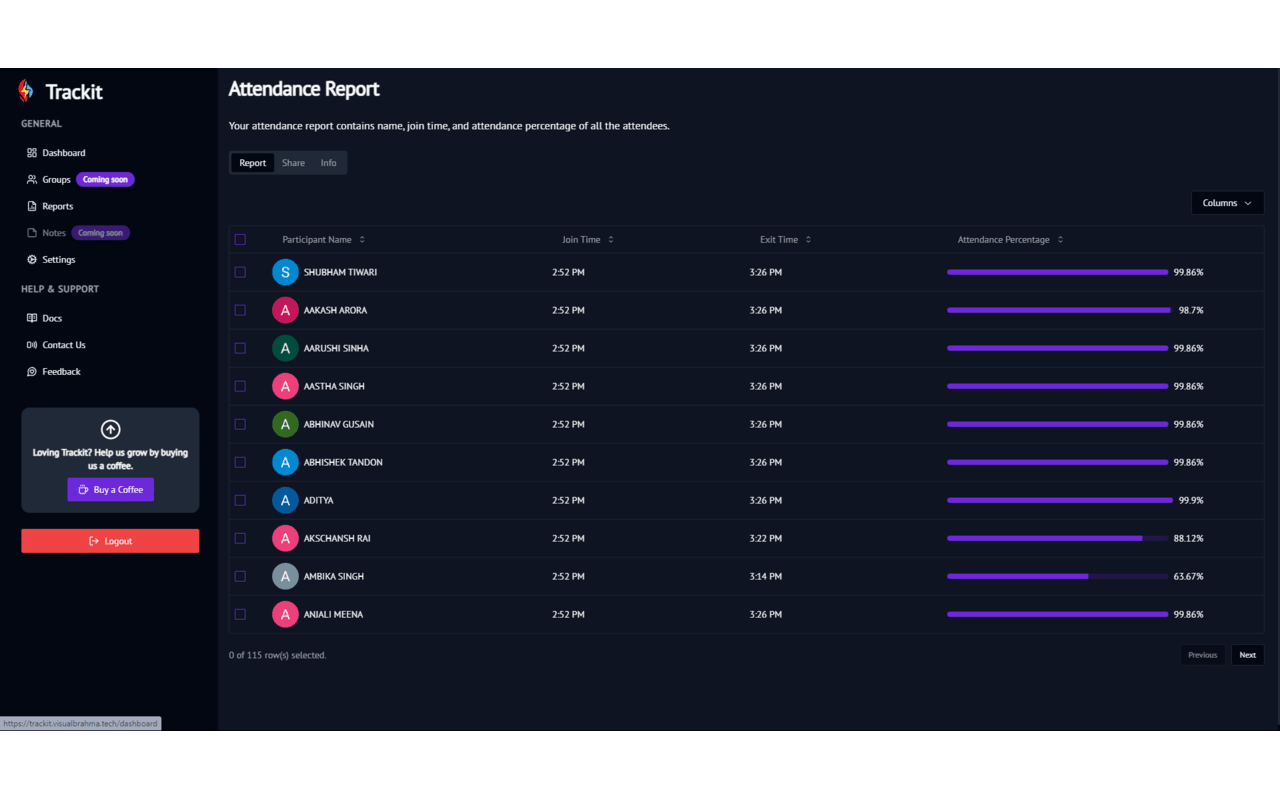Click Akschansh Rai's 88.12% progress bar

pos(1057,538)
